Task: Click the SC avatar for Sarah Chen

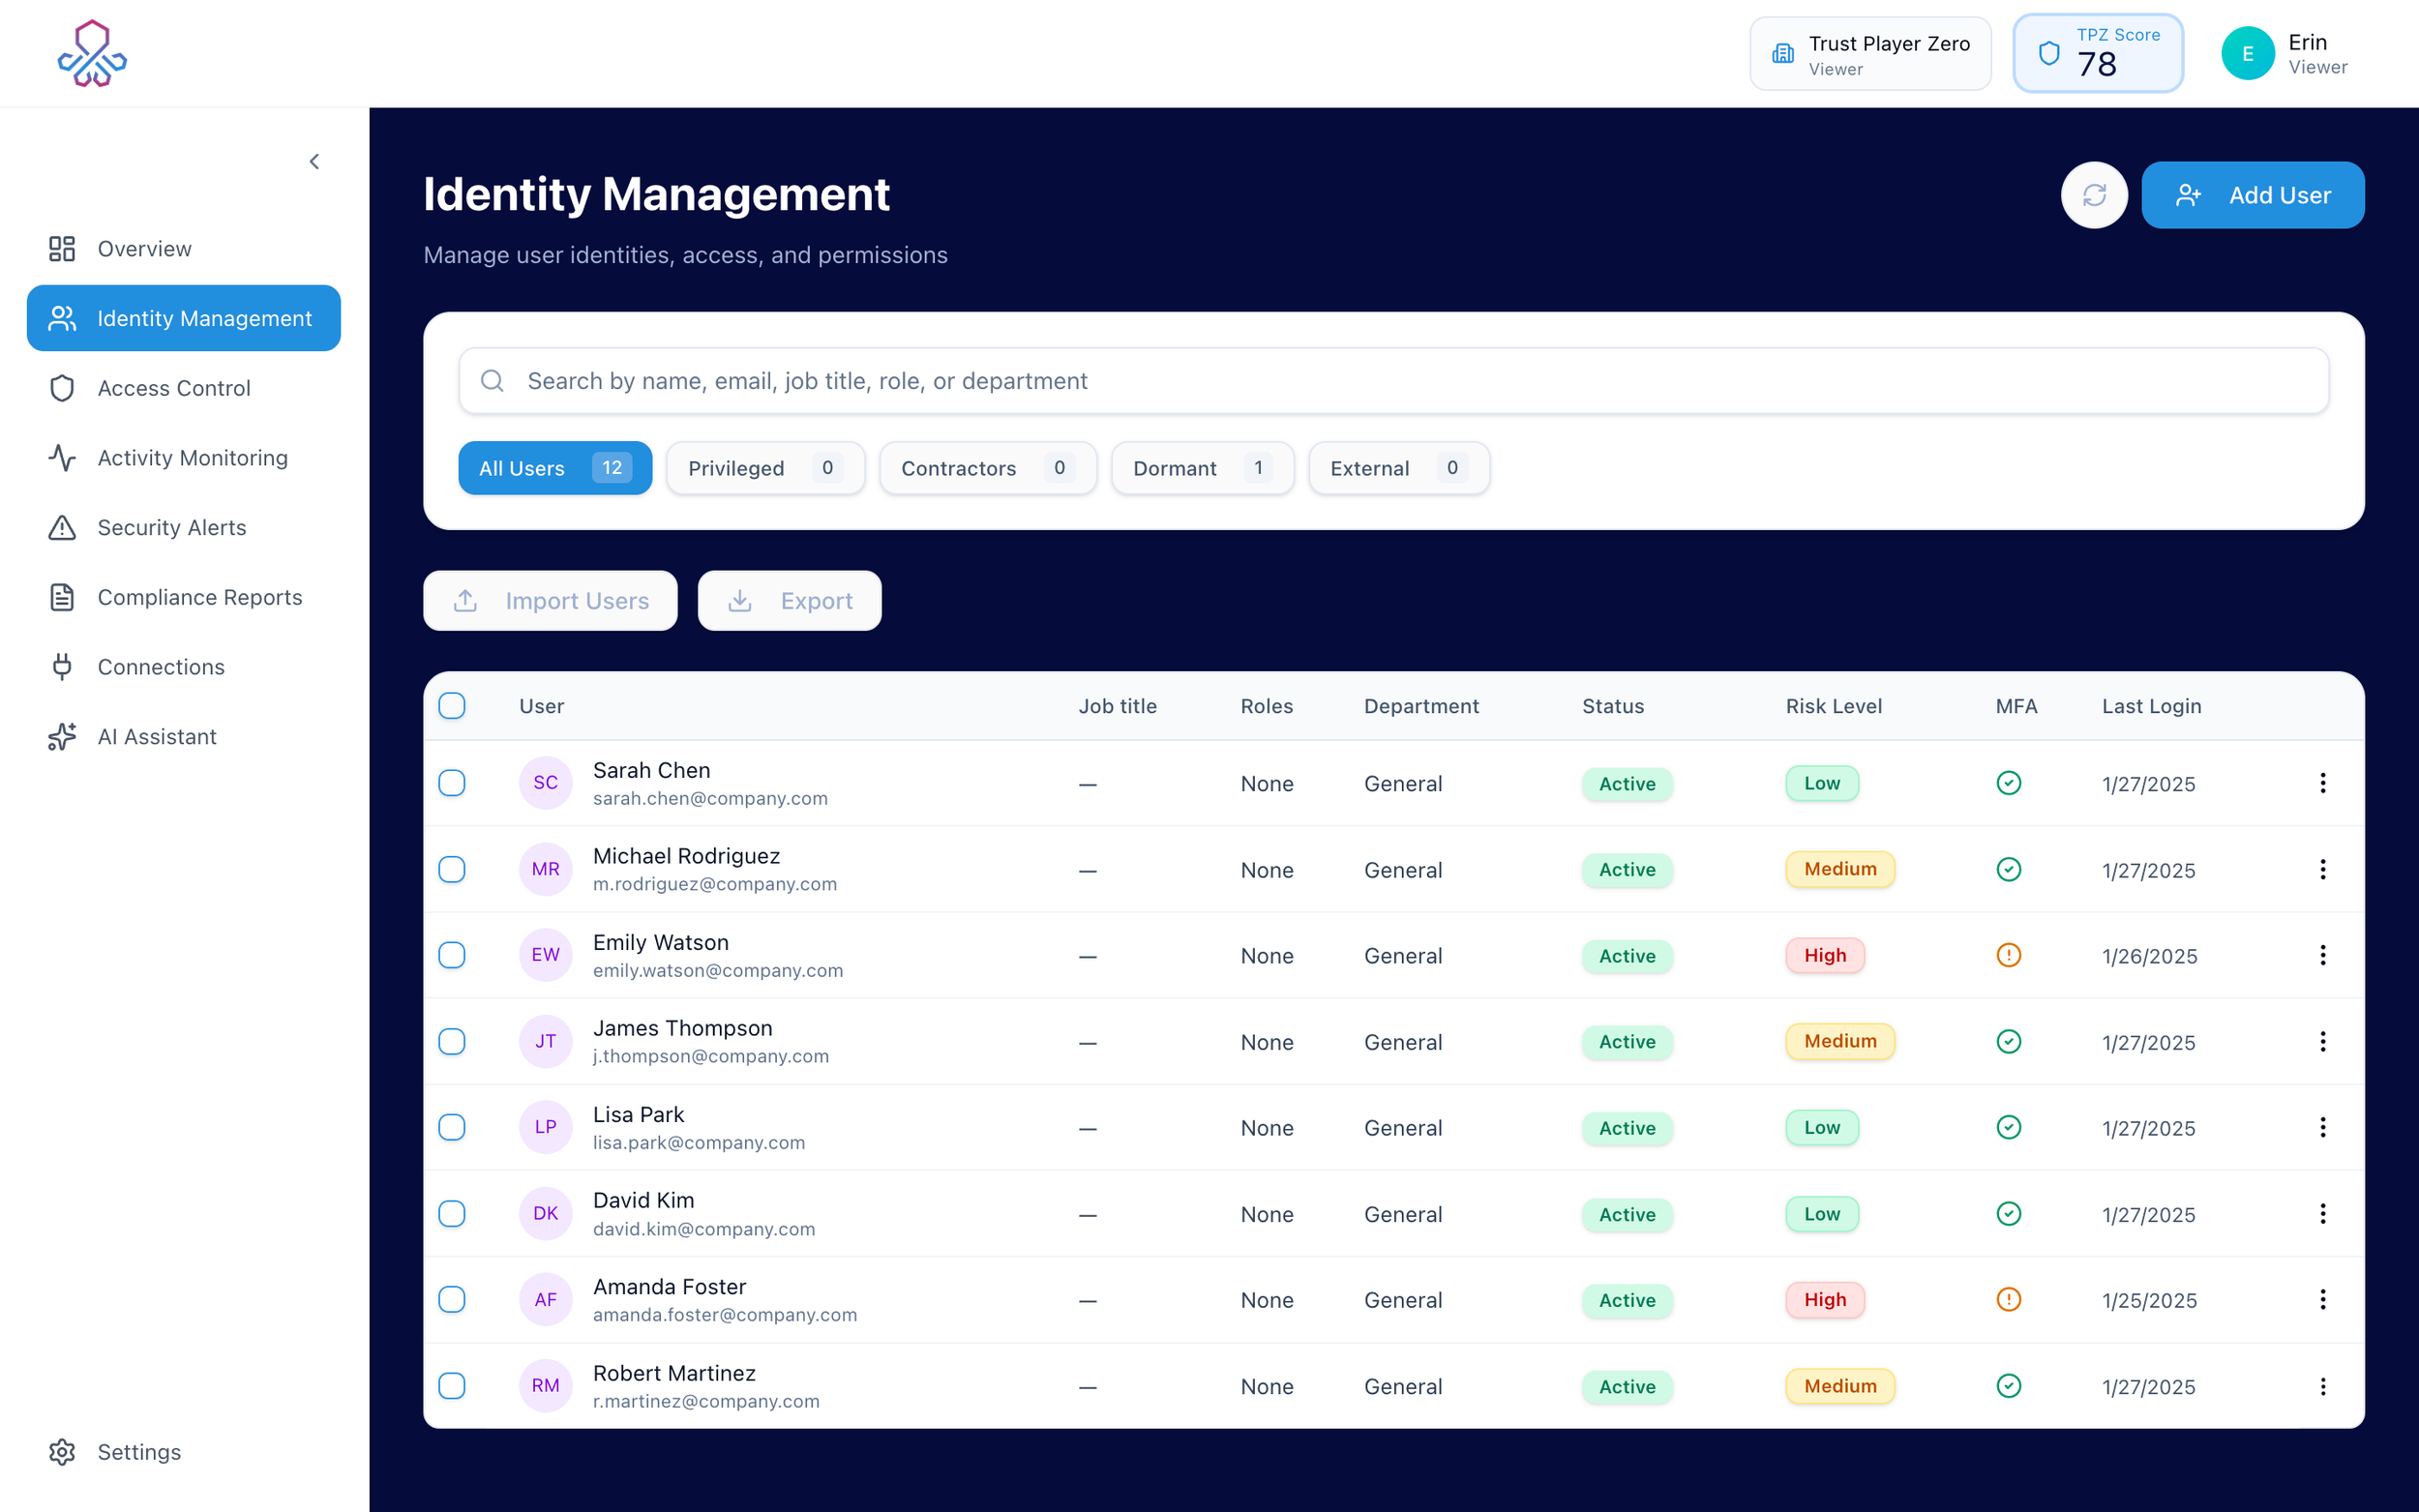Action: click(x=545, y=783)
